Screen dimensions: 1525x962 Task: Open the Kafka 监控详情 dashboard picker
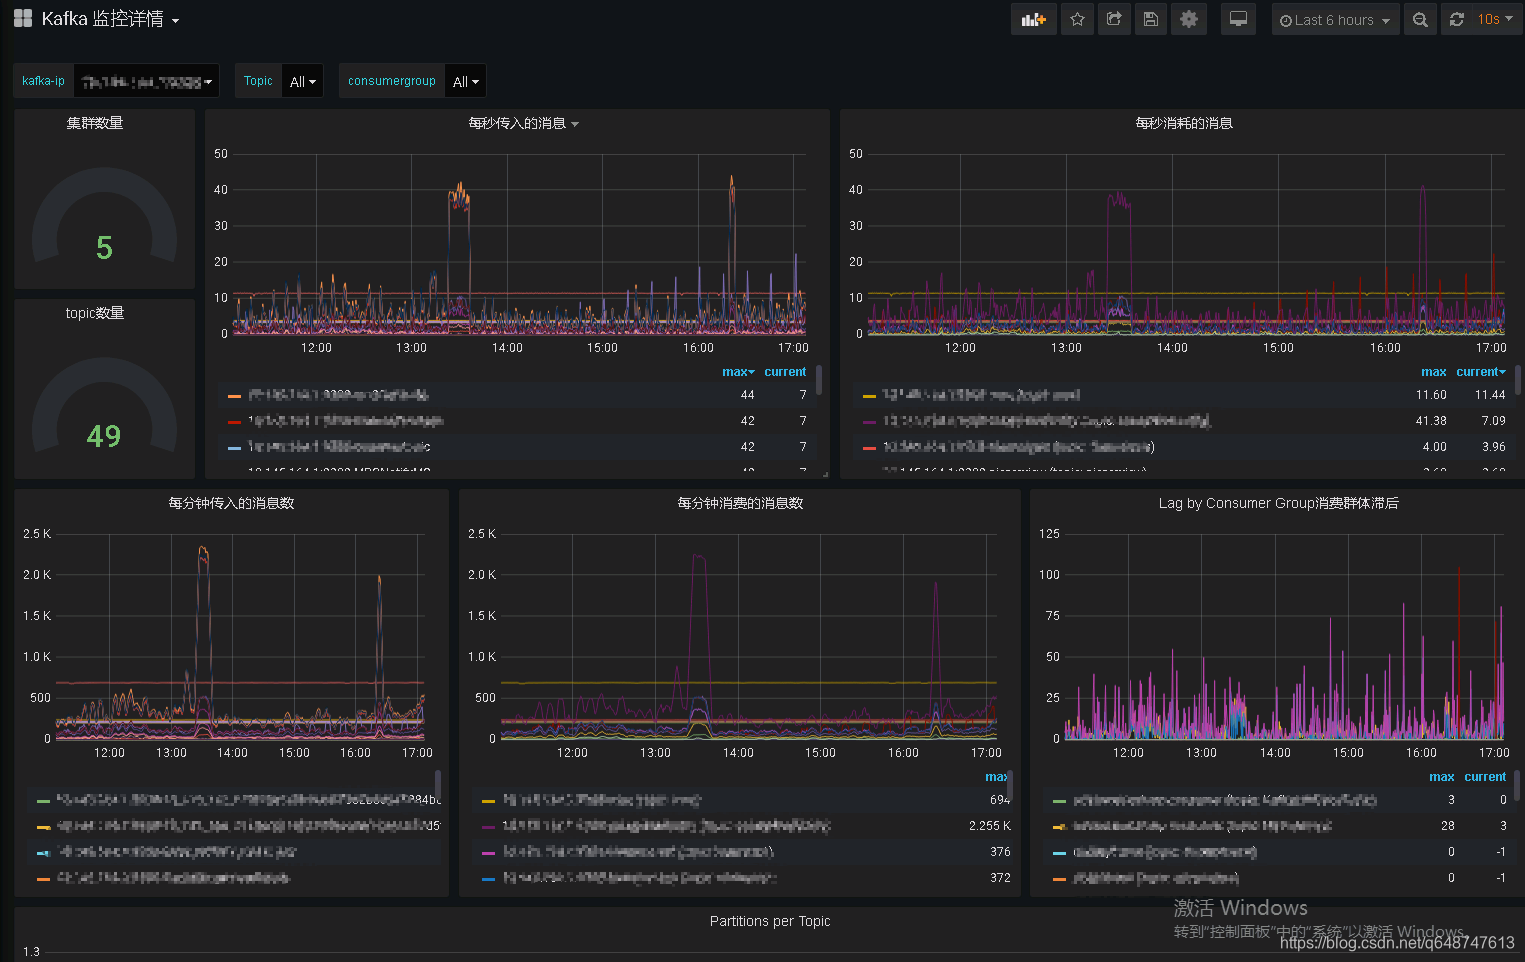[110, 19]
